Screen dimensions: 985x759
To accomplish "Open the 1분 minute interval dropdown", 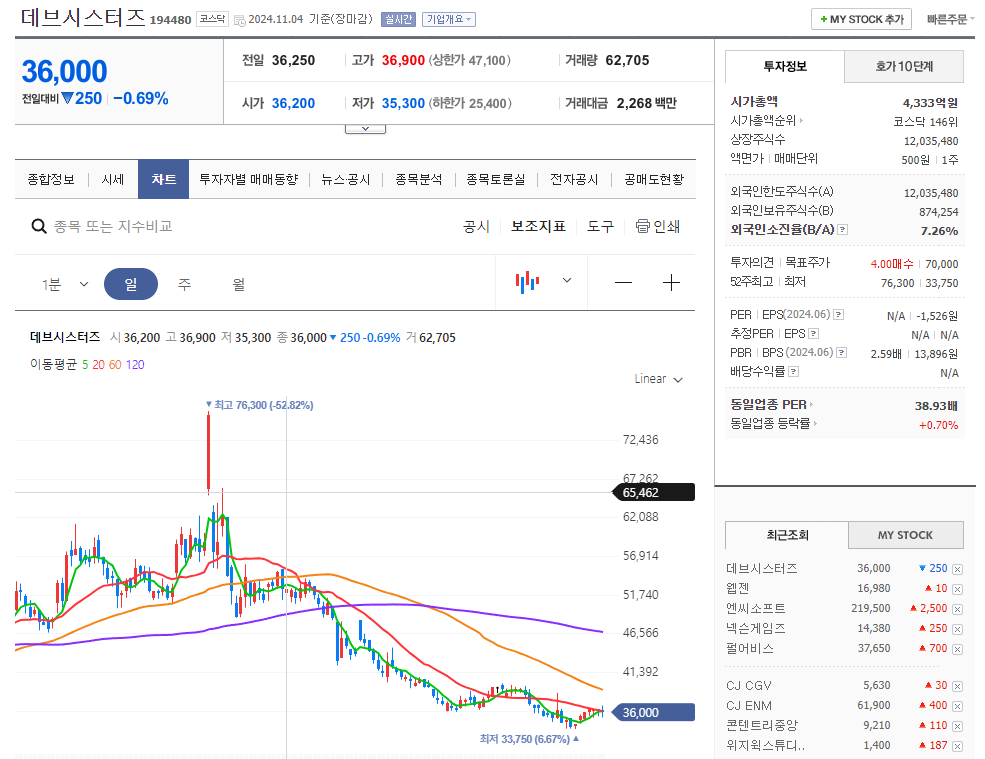I will click(x=65, y=285).
